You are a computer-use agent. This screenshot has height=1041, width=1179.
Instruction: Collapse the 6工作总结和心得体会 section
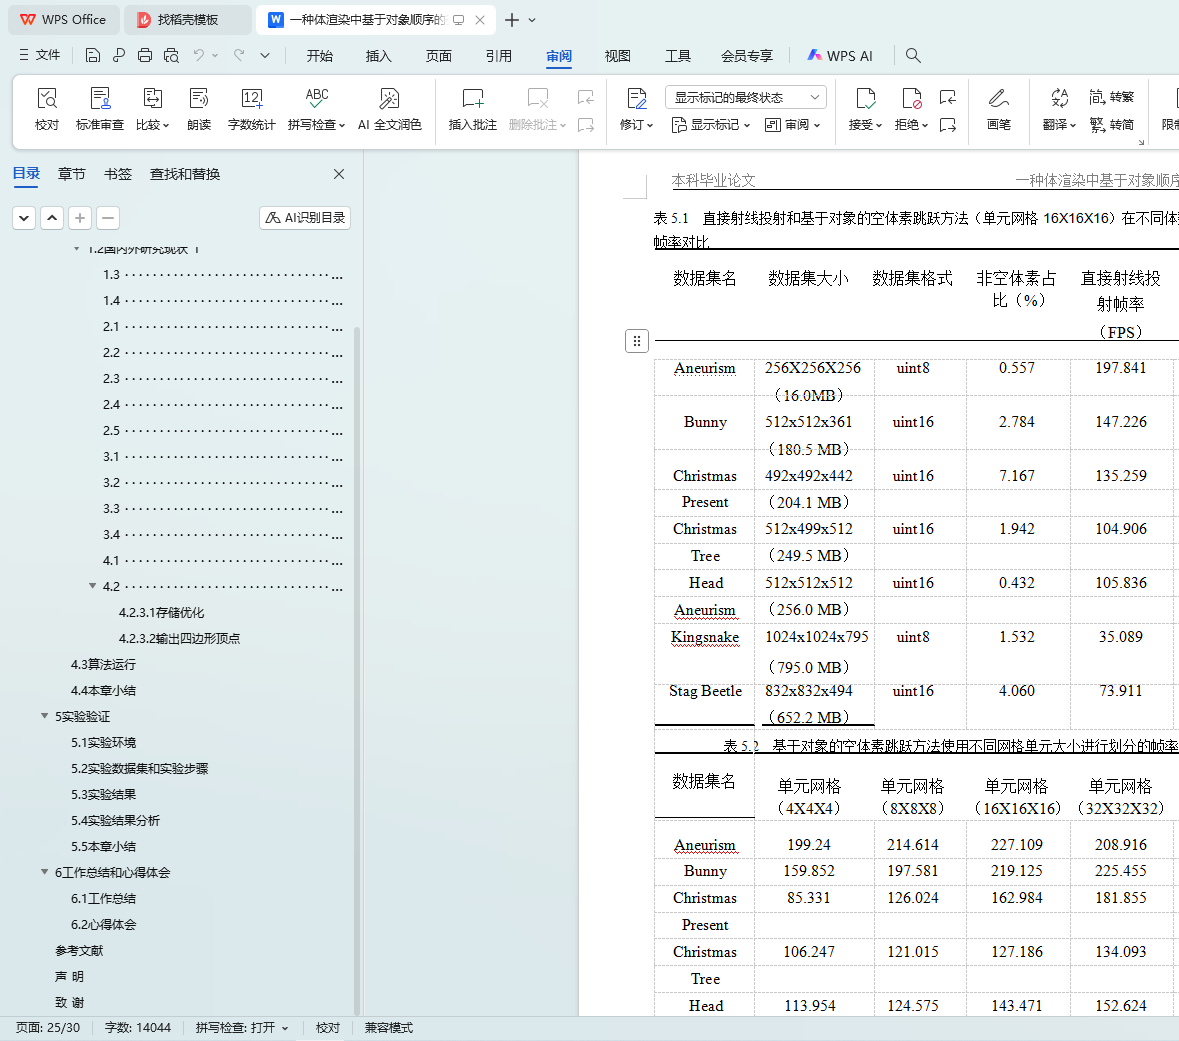click(44, 872)
